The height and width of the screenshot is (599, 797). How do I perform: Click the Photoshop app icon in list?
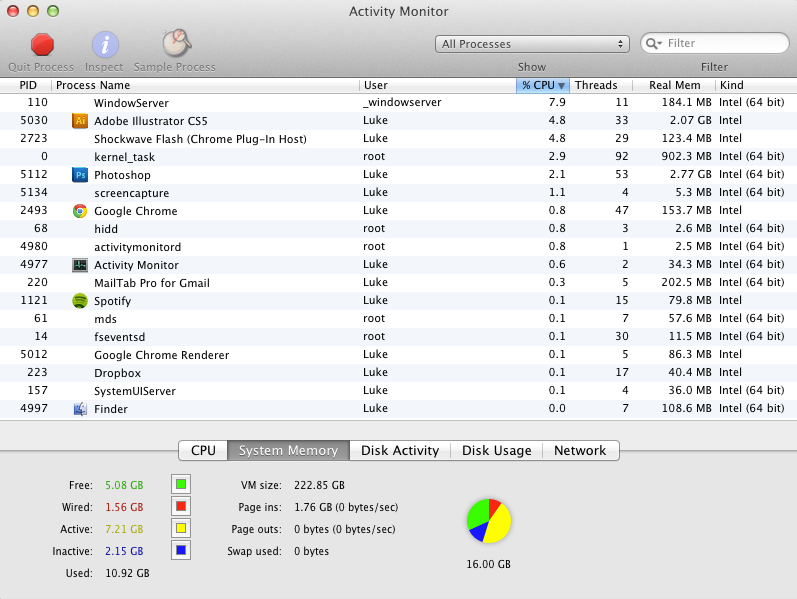coord(80,174)
